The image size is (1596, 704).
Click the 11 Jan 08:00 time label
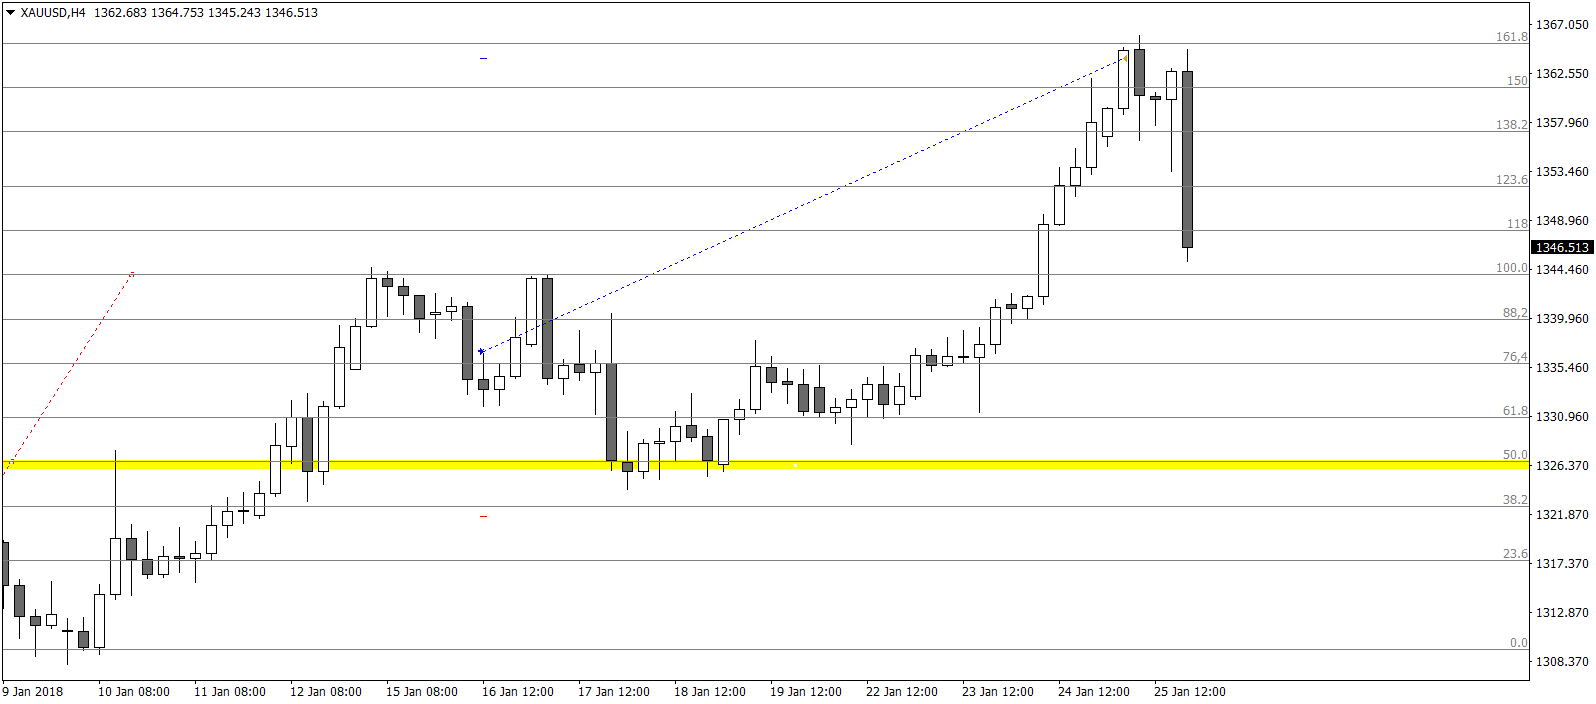click(230, 691)
